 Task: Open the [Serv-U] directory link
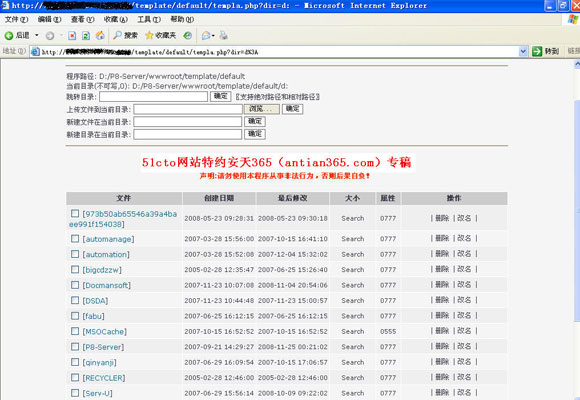[x=97, y=393]
